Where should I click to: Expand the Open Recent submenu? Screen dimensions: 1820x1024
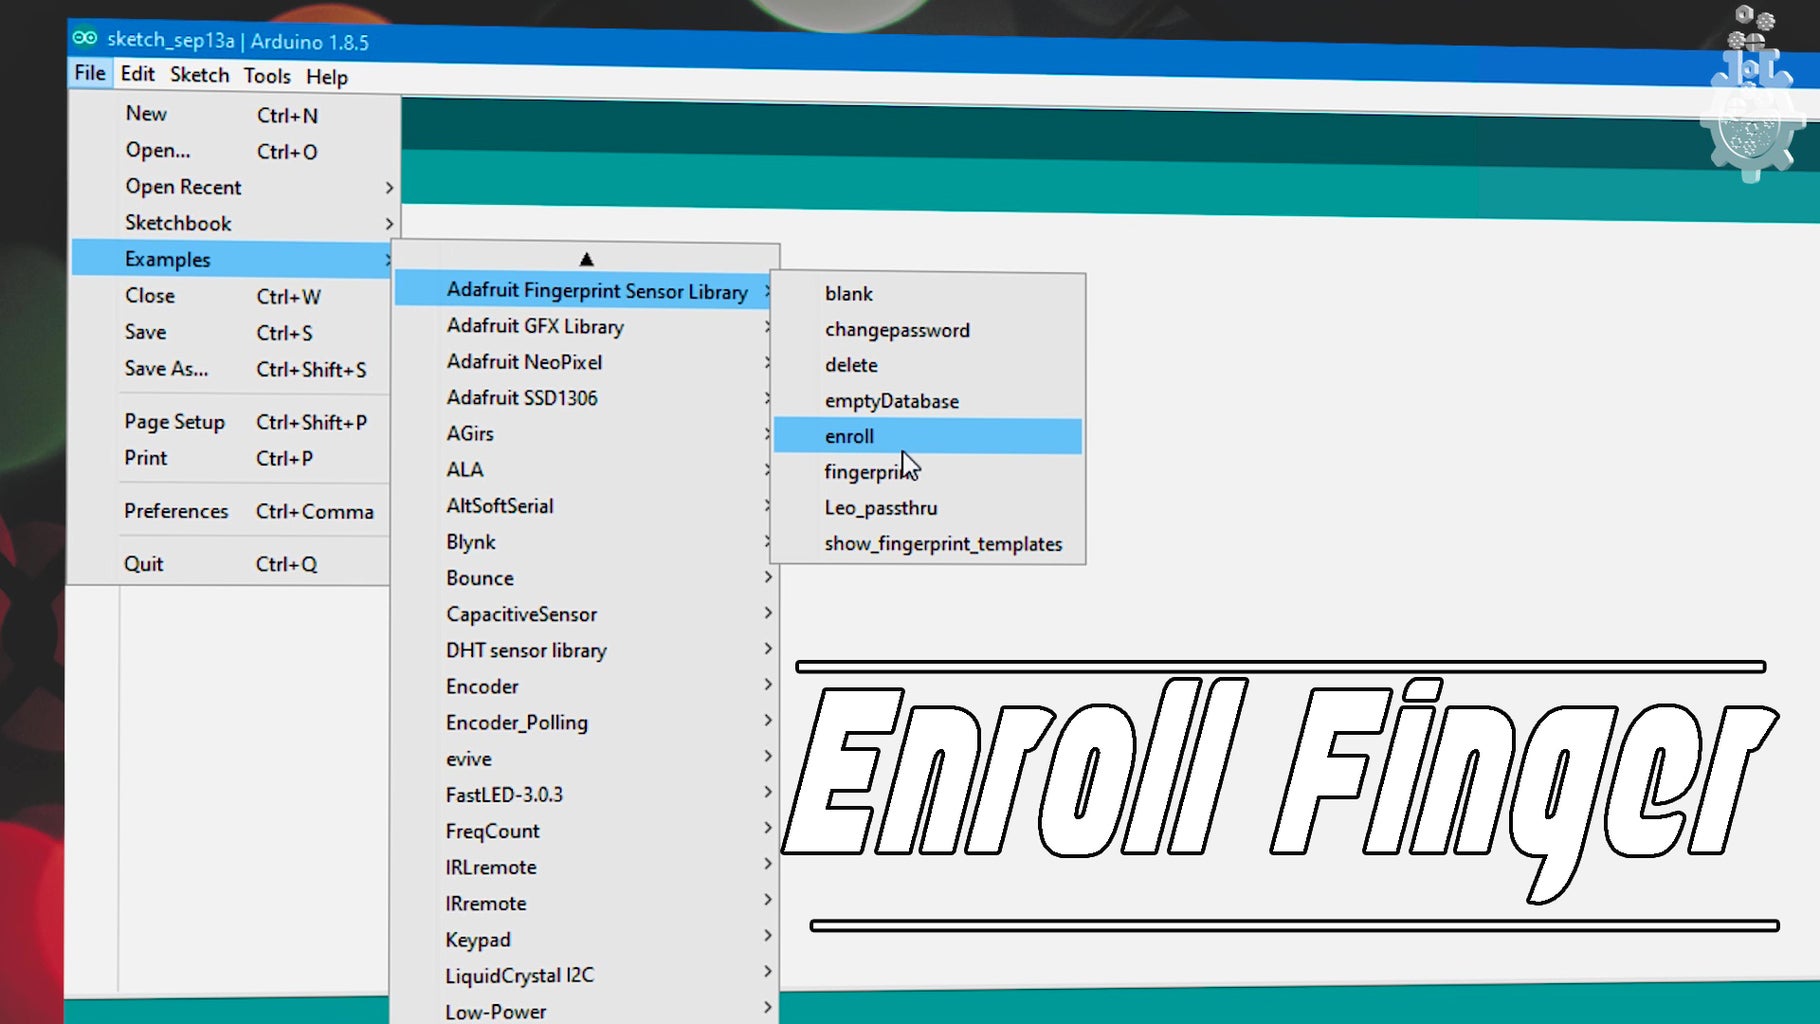[x=183, y=186]
